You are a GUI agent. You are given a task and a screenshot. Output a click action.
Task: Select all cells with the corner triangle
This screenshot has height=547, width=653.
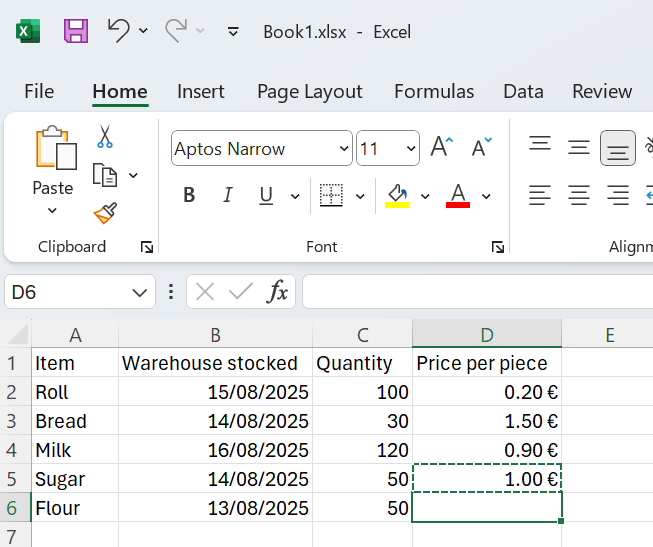tap(17, 334)
